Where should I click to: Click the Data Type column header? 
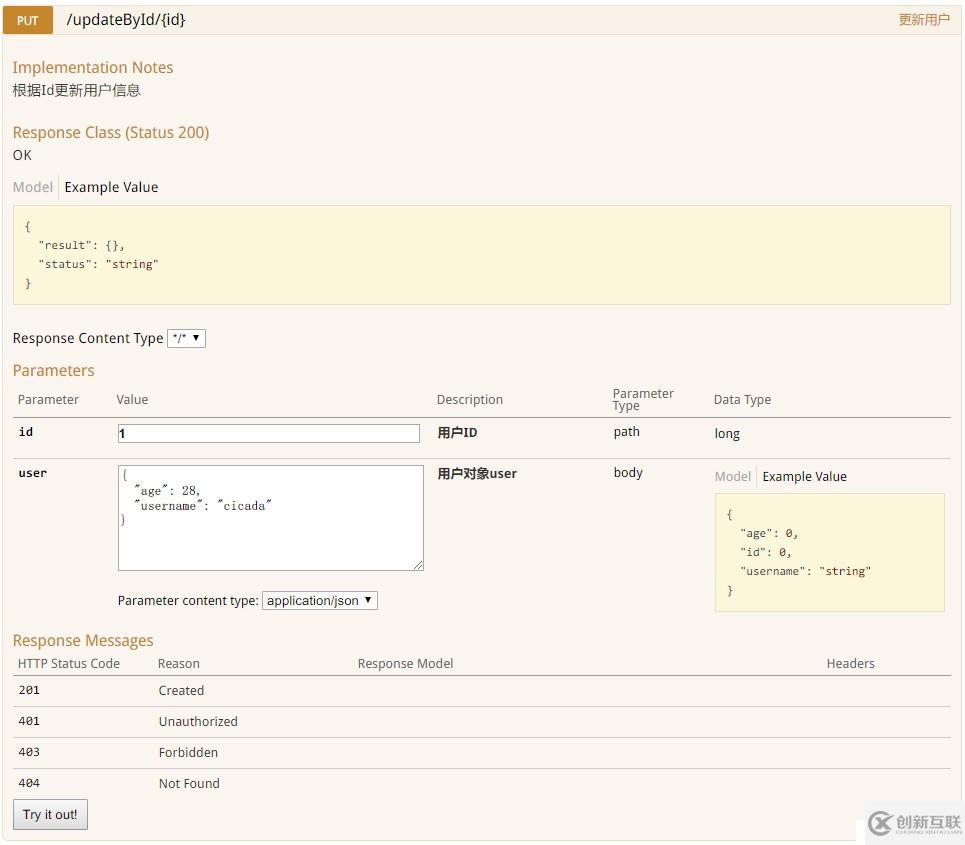[742, 399]
